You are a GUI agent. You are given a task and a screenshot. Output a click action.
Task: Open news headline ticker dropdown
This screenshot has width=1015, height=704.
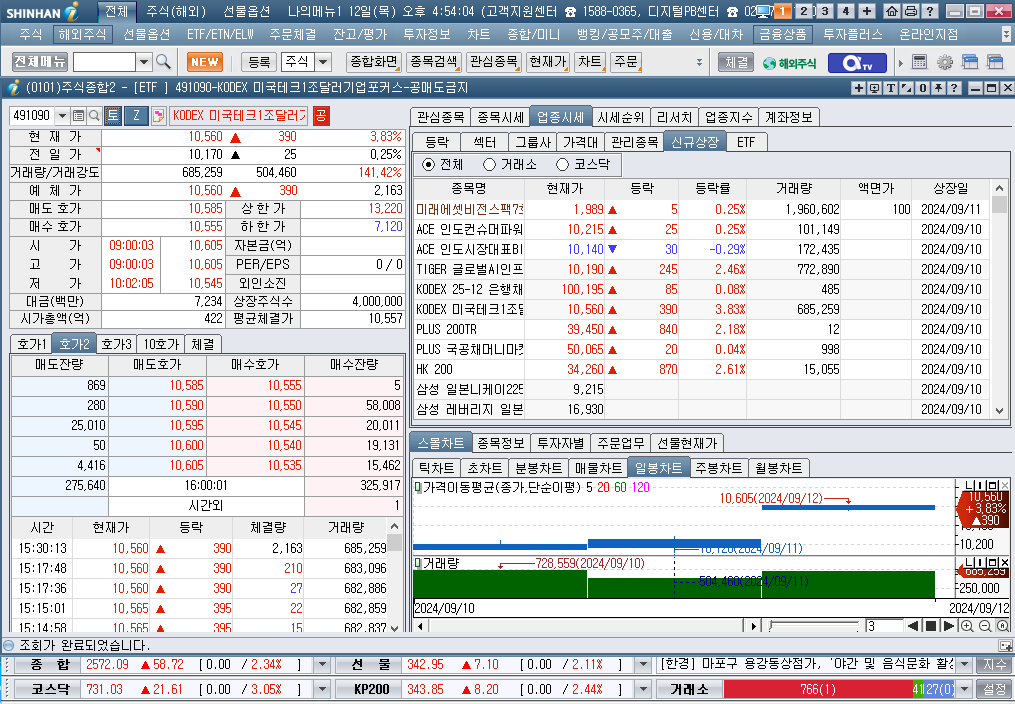coord(965,665)
